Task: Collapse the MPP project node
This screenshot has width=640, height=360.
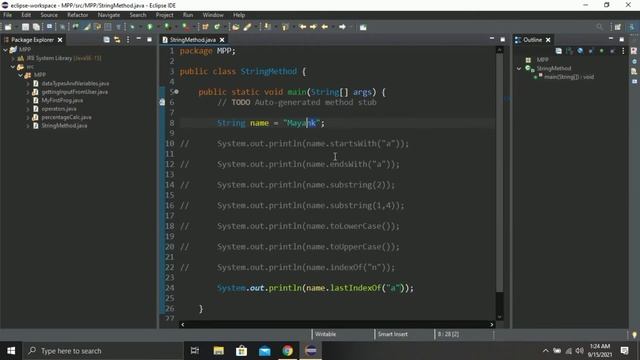Action: (x=6, y=49)
